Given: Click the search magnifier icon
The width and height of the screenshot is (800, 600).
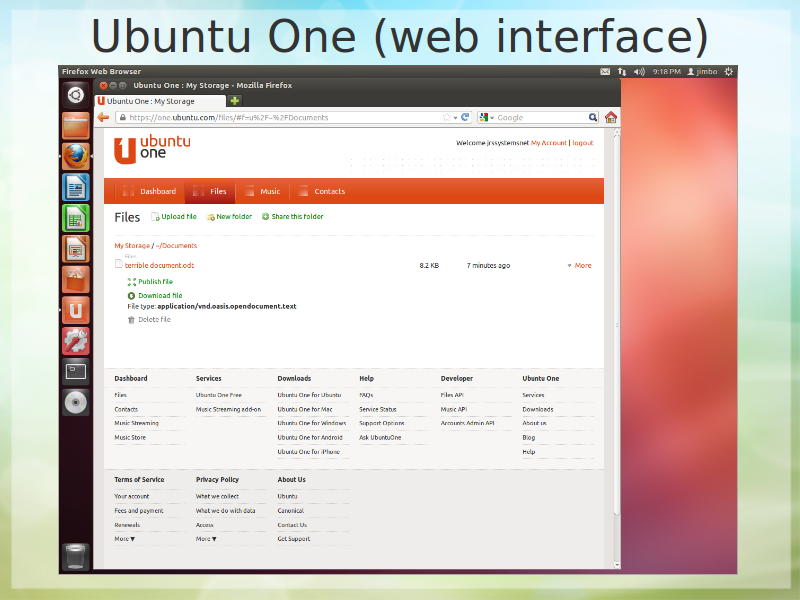Looking at the screenshot, I should (x=592, y=117).
